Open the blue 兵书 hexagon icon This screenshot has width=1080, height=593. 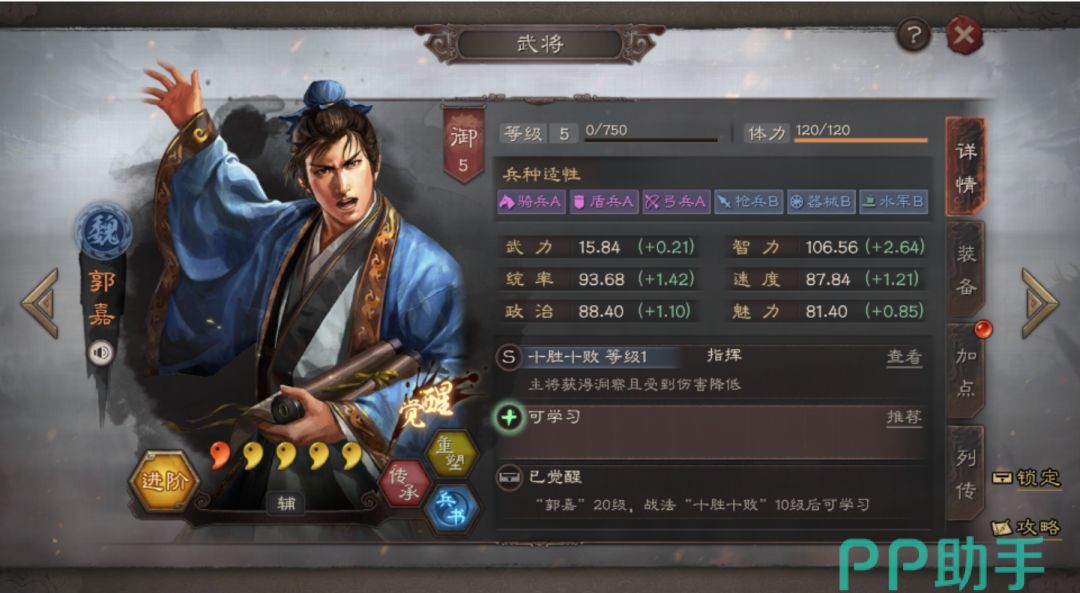pyautogui.click(x=450, y=510)
